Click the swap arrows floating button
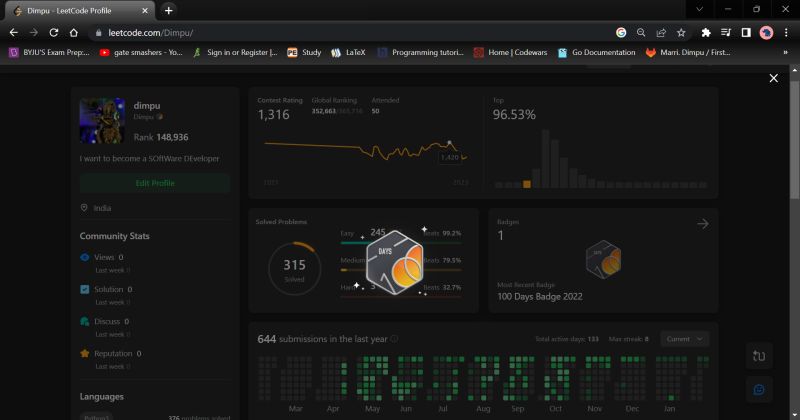Viewport: 800px width, 420px height. pyautogui.click(x=759, y=356)
